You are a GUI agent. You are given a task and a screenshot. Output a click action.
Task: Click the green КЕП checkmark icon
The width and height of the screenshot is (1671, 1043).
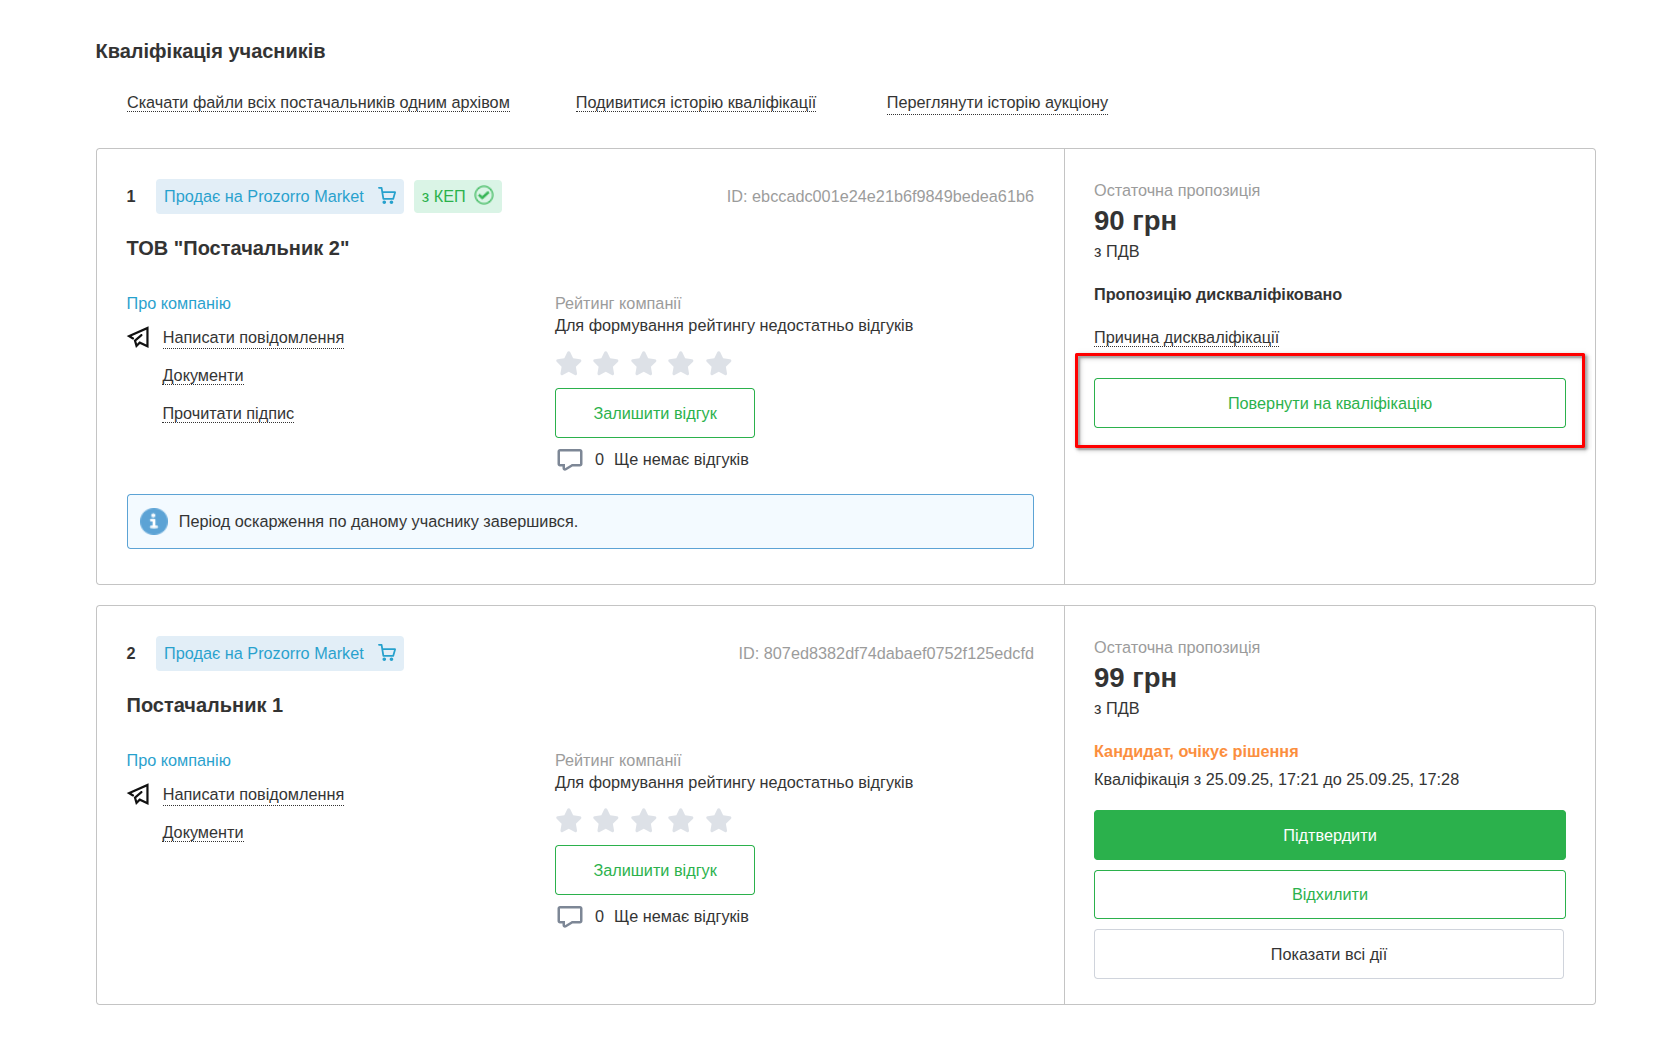[484, 196]
